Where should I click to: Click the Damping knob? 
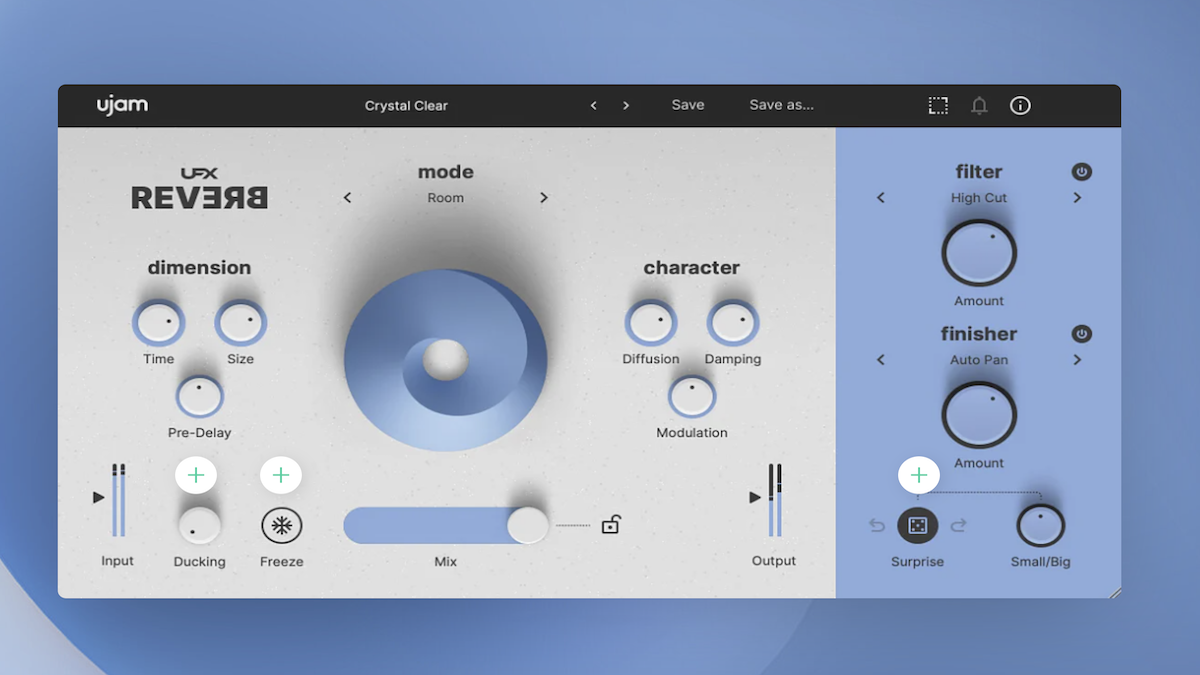(733, 323)
